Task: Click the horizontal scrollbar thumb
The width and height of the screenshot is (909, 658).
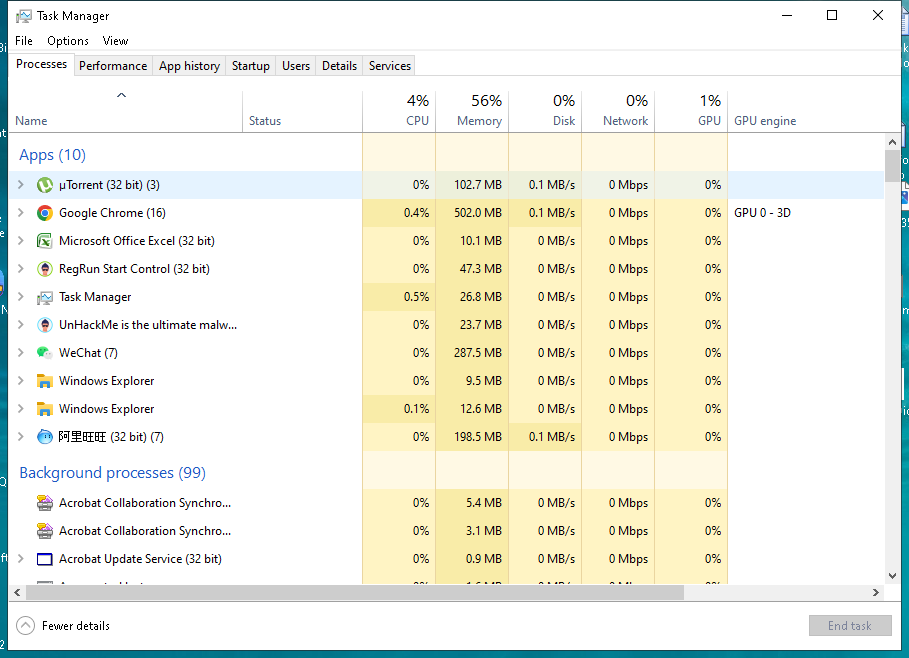Action: pos(350,592)
